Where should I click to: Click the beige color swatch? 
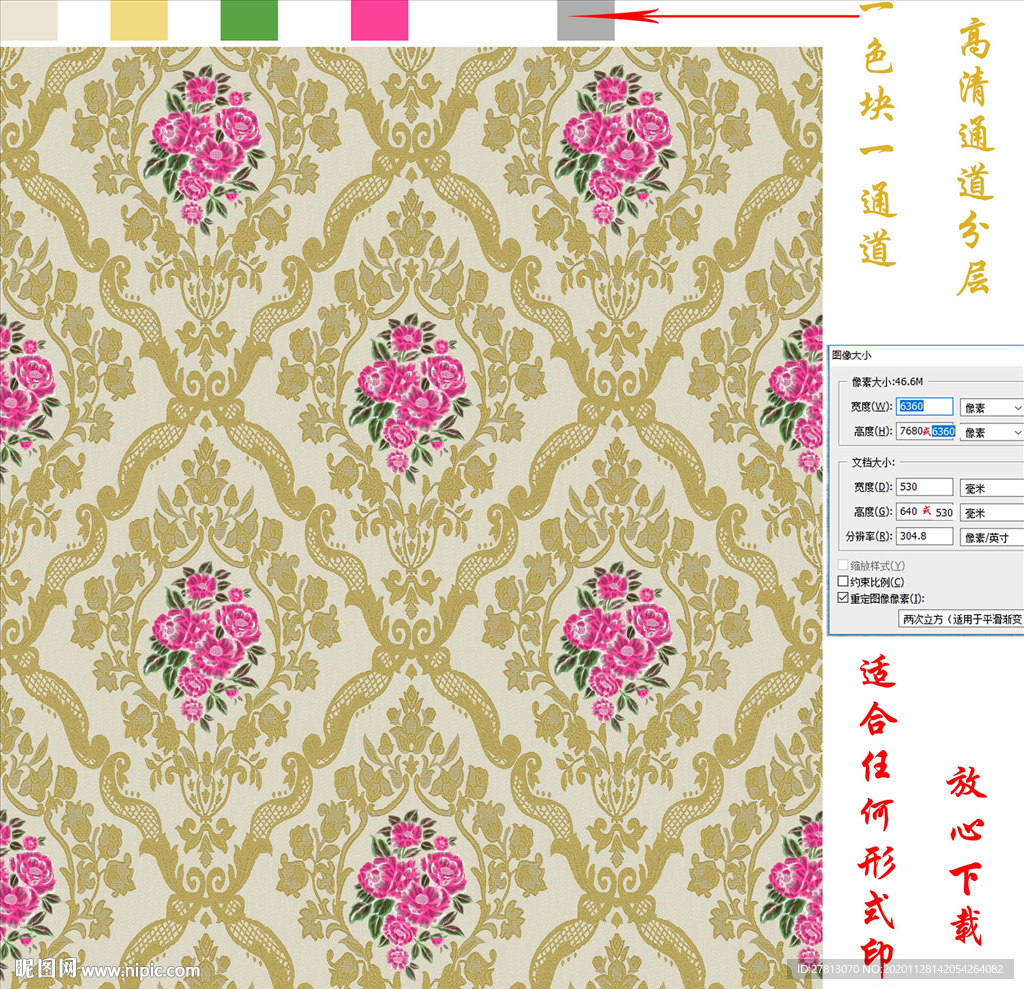click(29, 20)
